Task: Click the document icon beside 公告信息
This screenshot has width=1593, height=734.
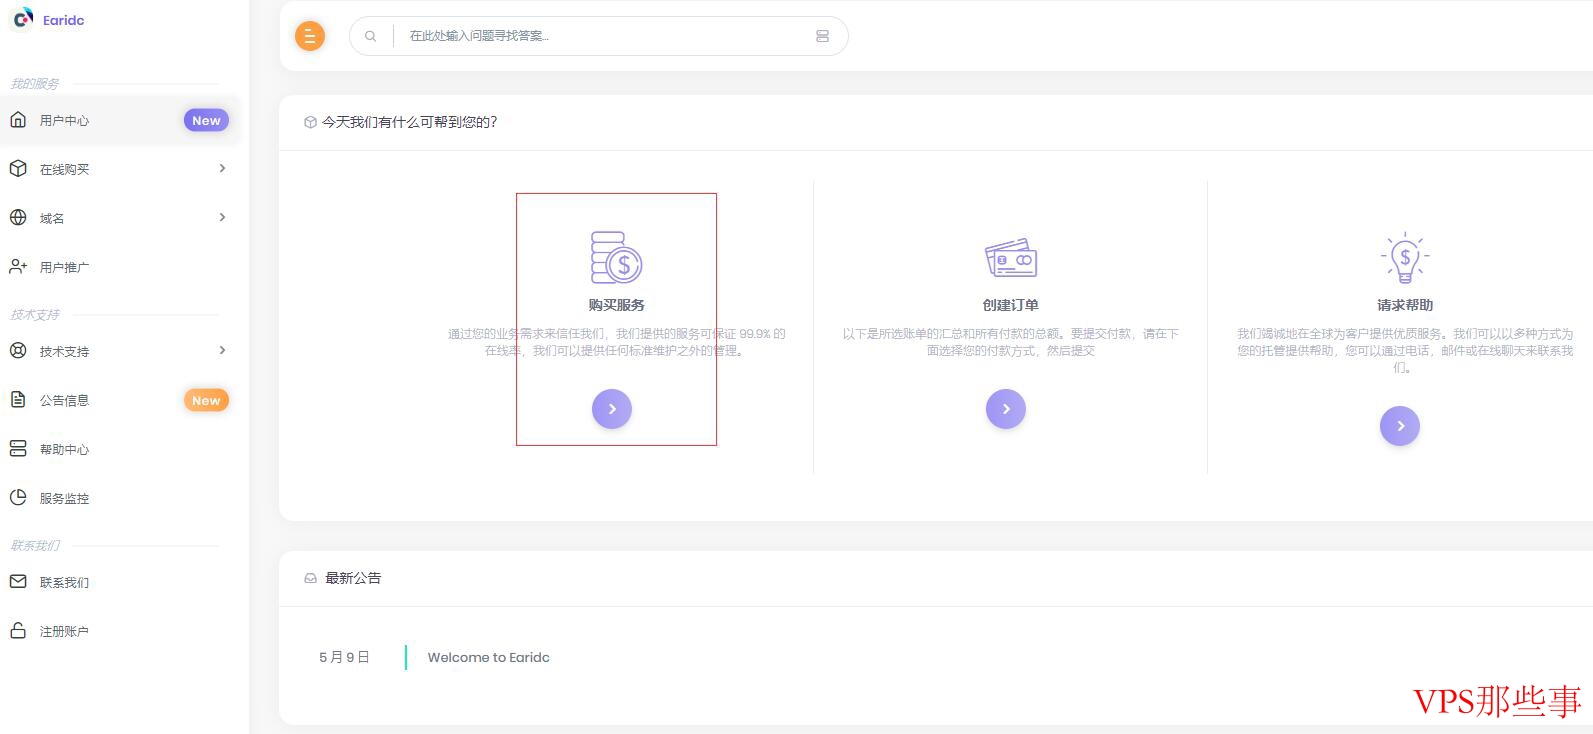Action: (x=18, y=399)
